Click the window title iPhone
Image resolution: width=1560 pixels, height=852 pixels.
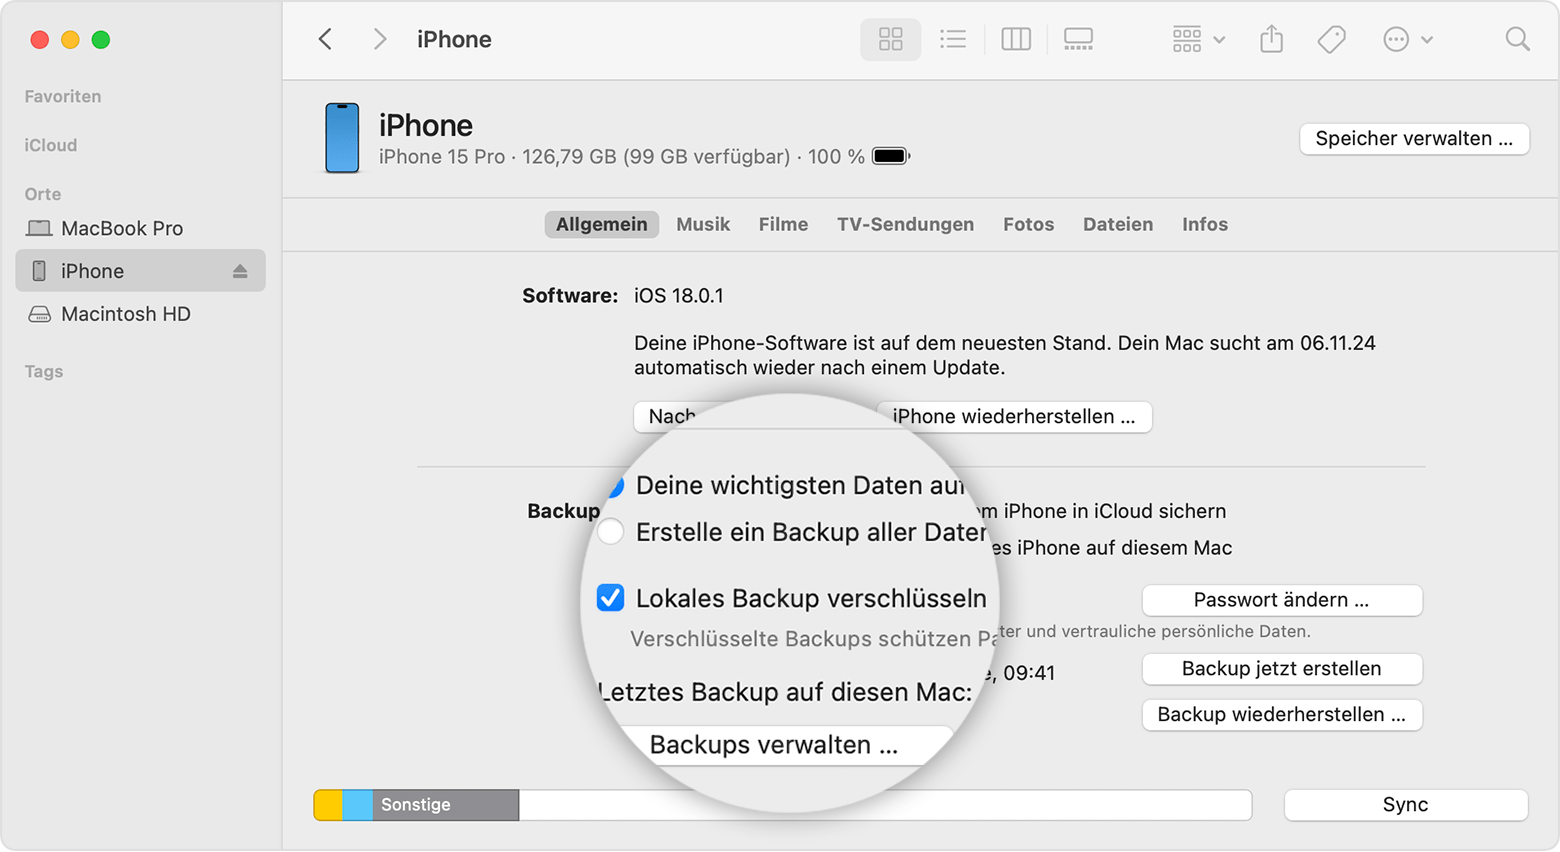[x=454, y=39]
